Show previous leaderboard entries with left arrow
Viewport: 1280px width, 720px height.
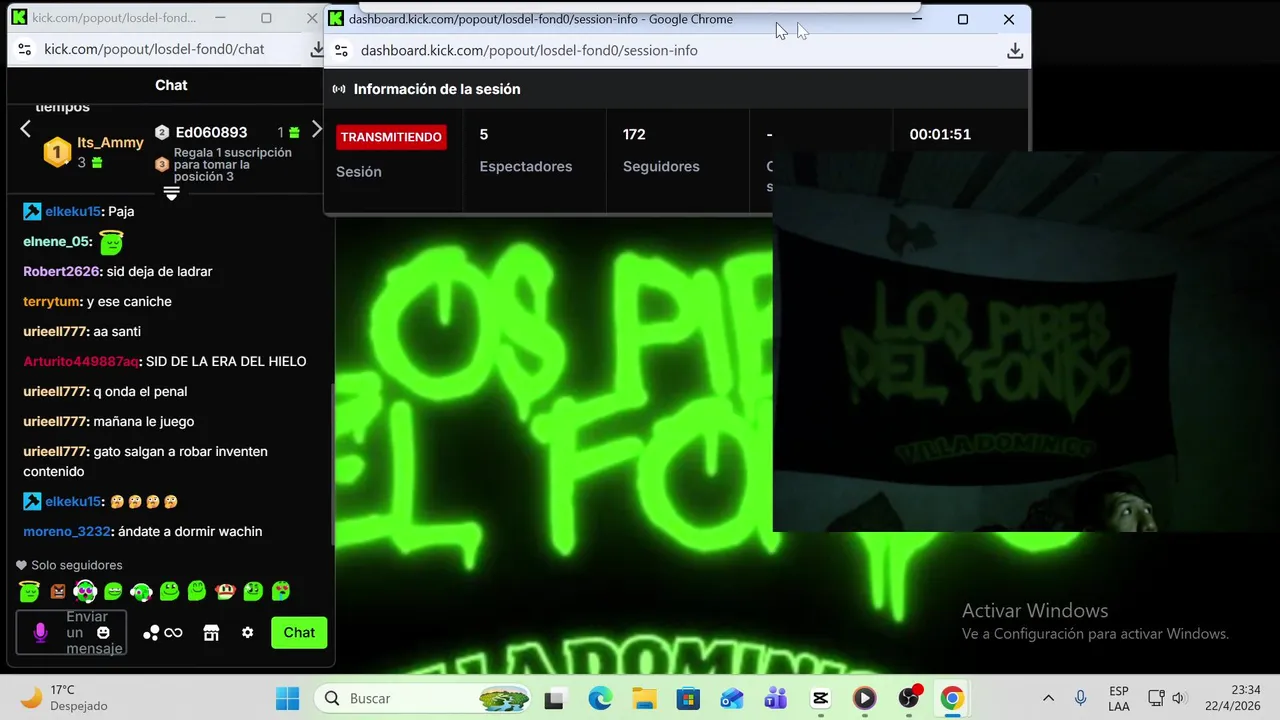(x=26, y=129)
